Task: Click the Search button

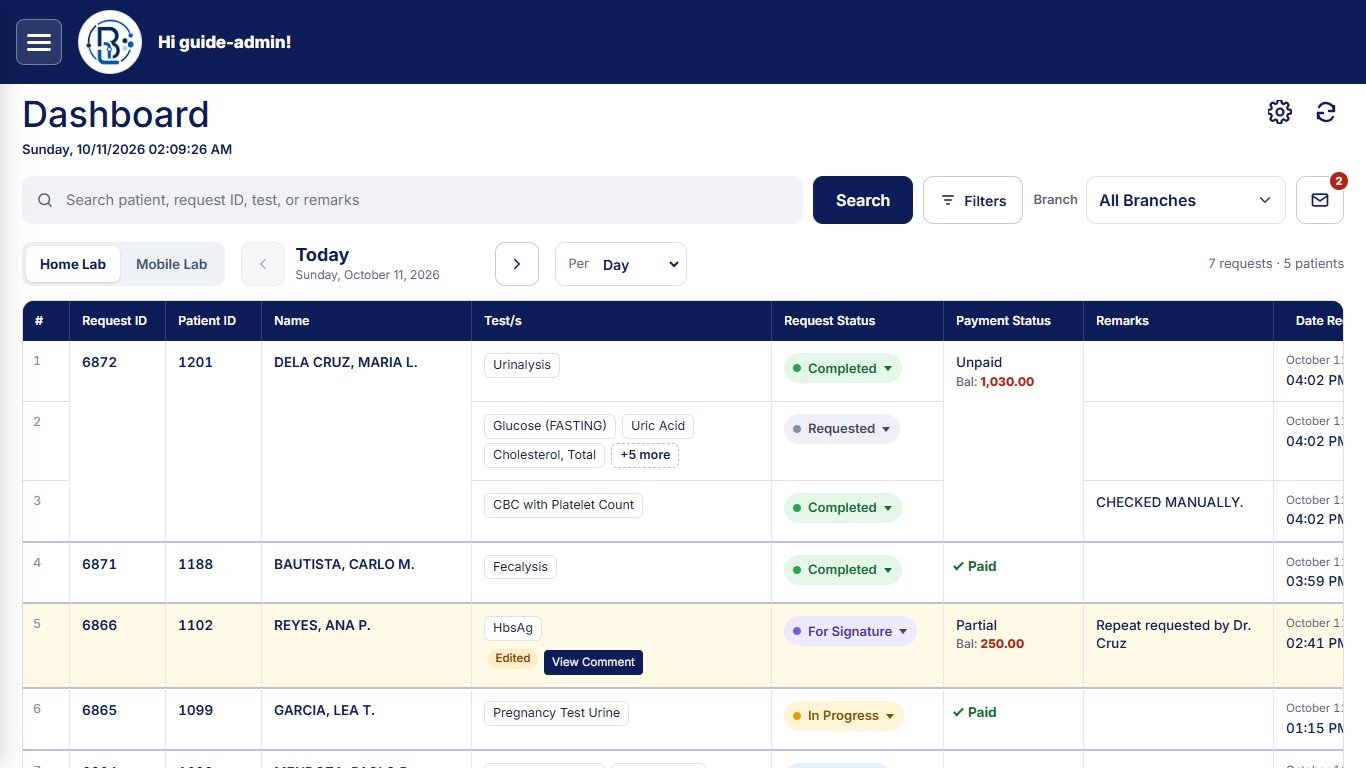Action: (863, 200)
